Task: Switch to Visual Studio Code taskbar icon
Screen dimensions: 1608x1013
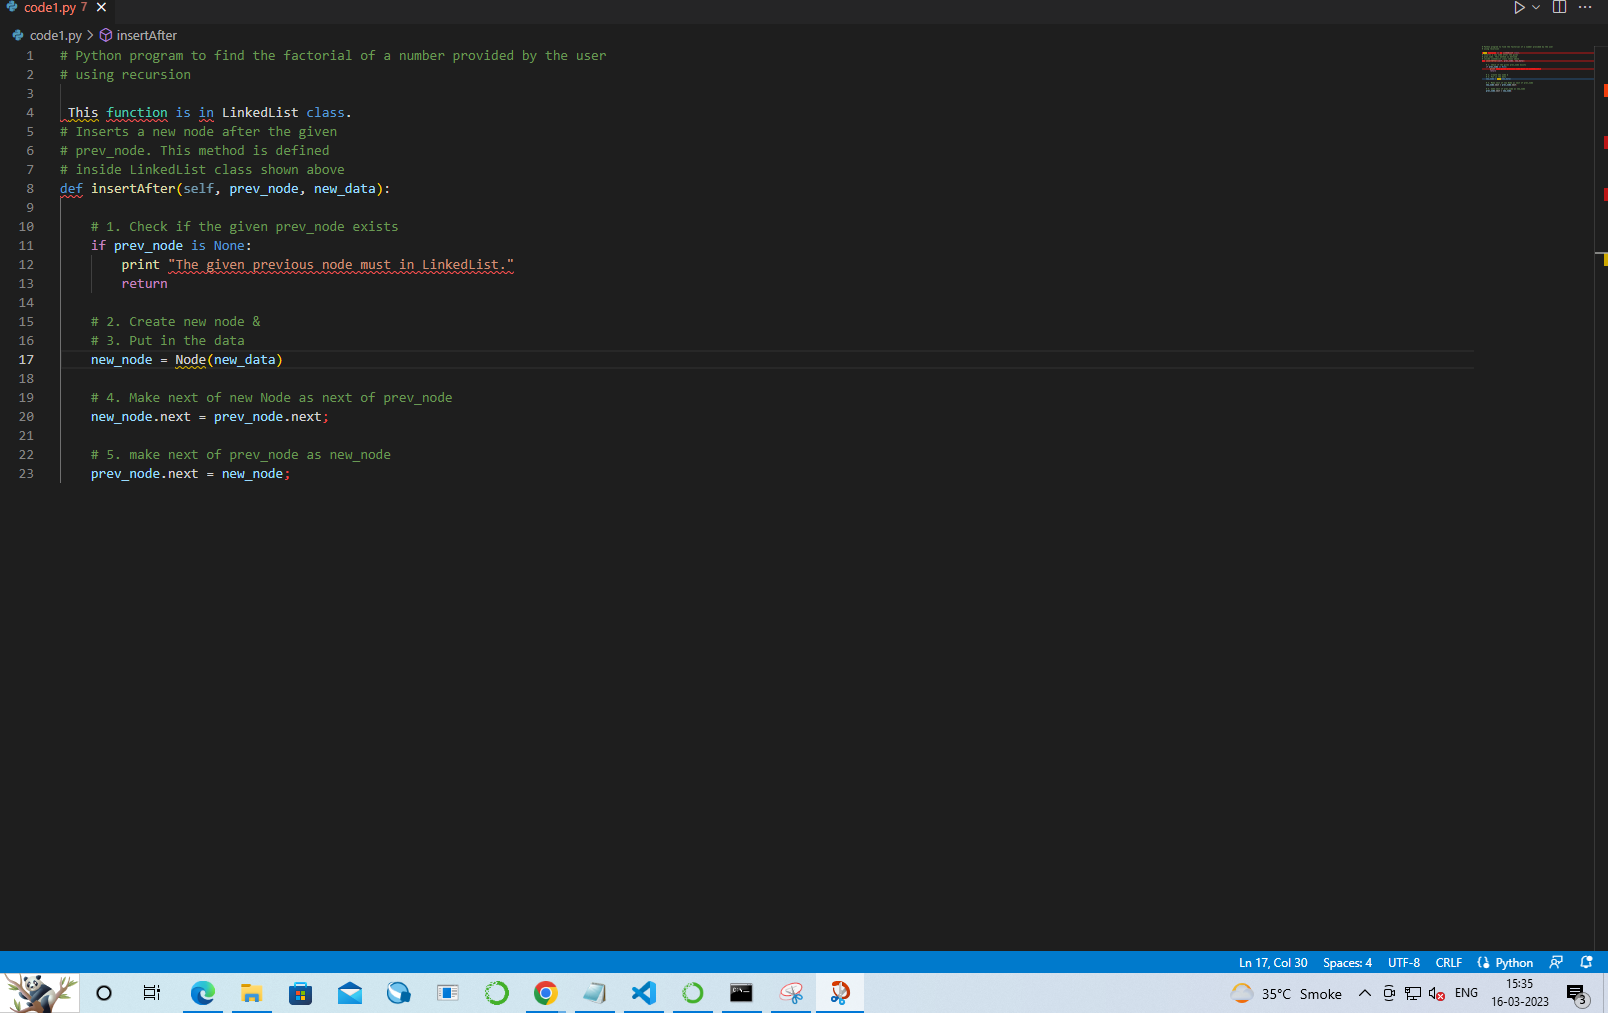Action: click(x=643, y=993)
